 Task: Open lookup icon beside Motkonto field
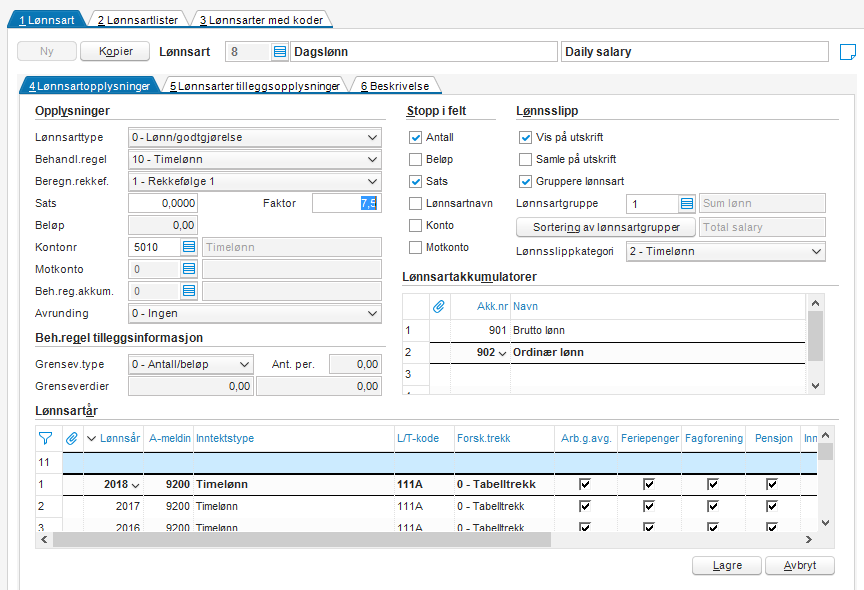tap(189, 269)
